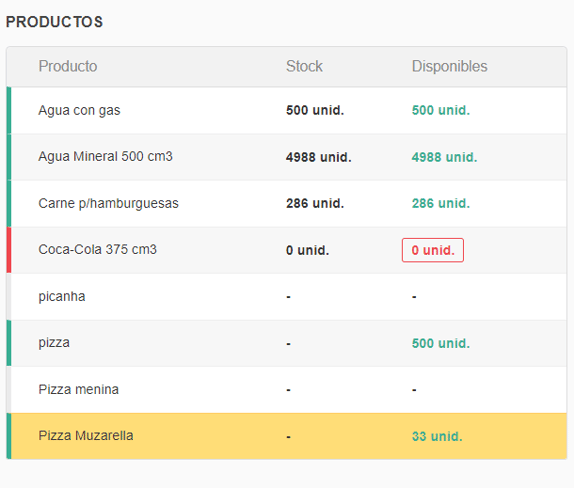The width and height of the screenshot is (574, 488).
Task: Click green 500 unid. in pizza row
Action: coord(441,343)
